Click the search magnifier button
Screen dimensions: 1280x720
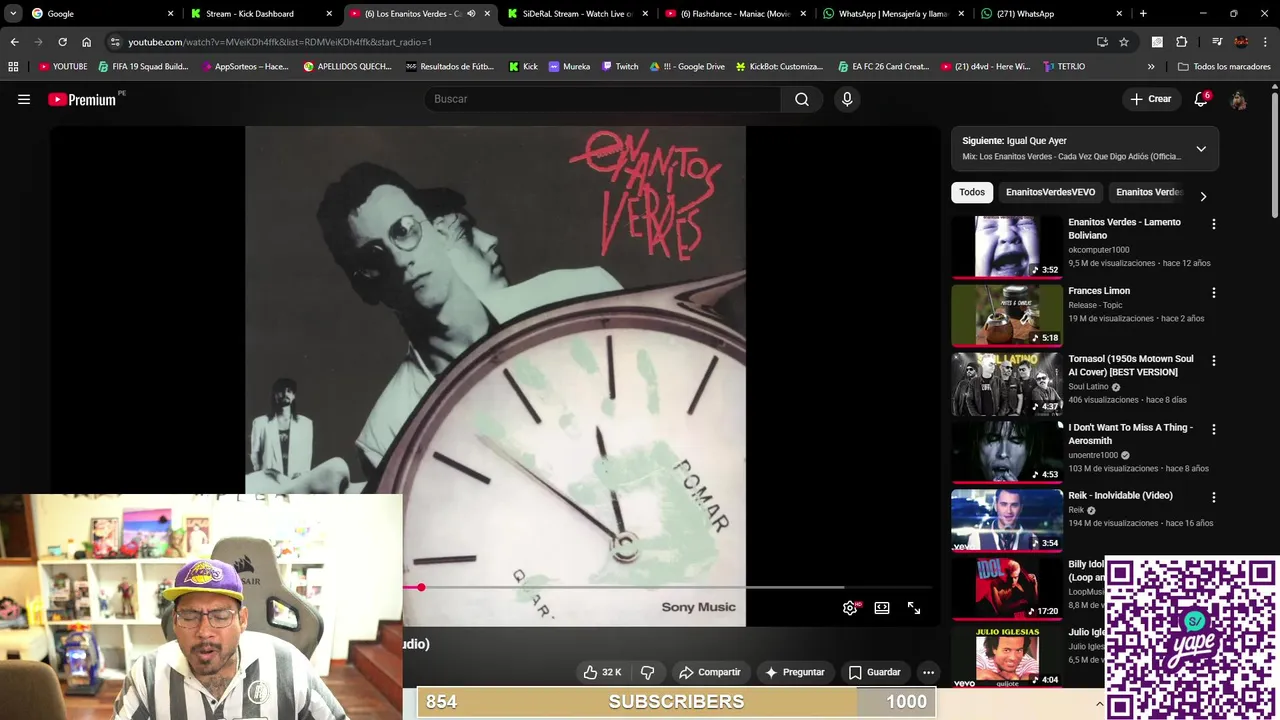(802, 99)
